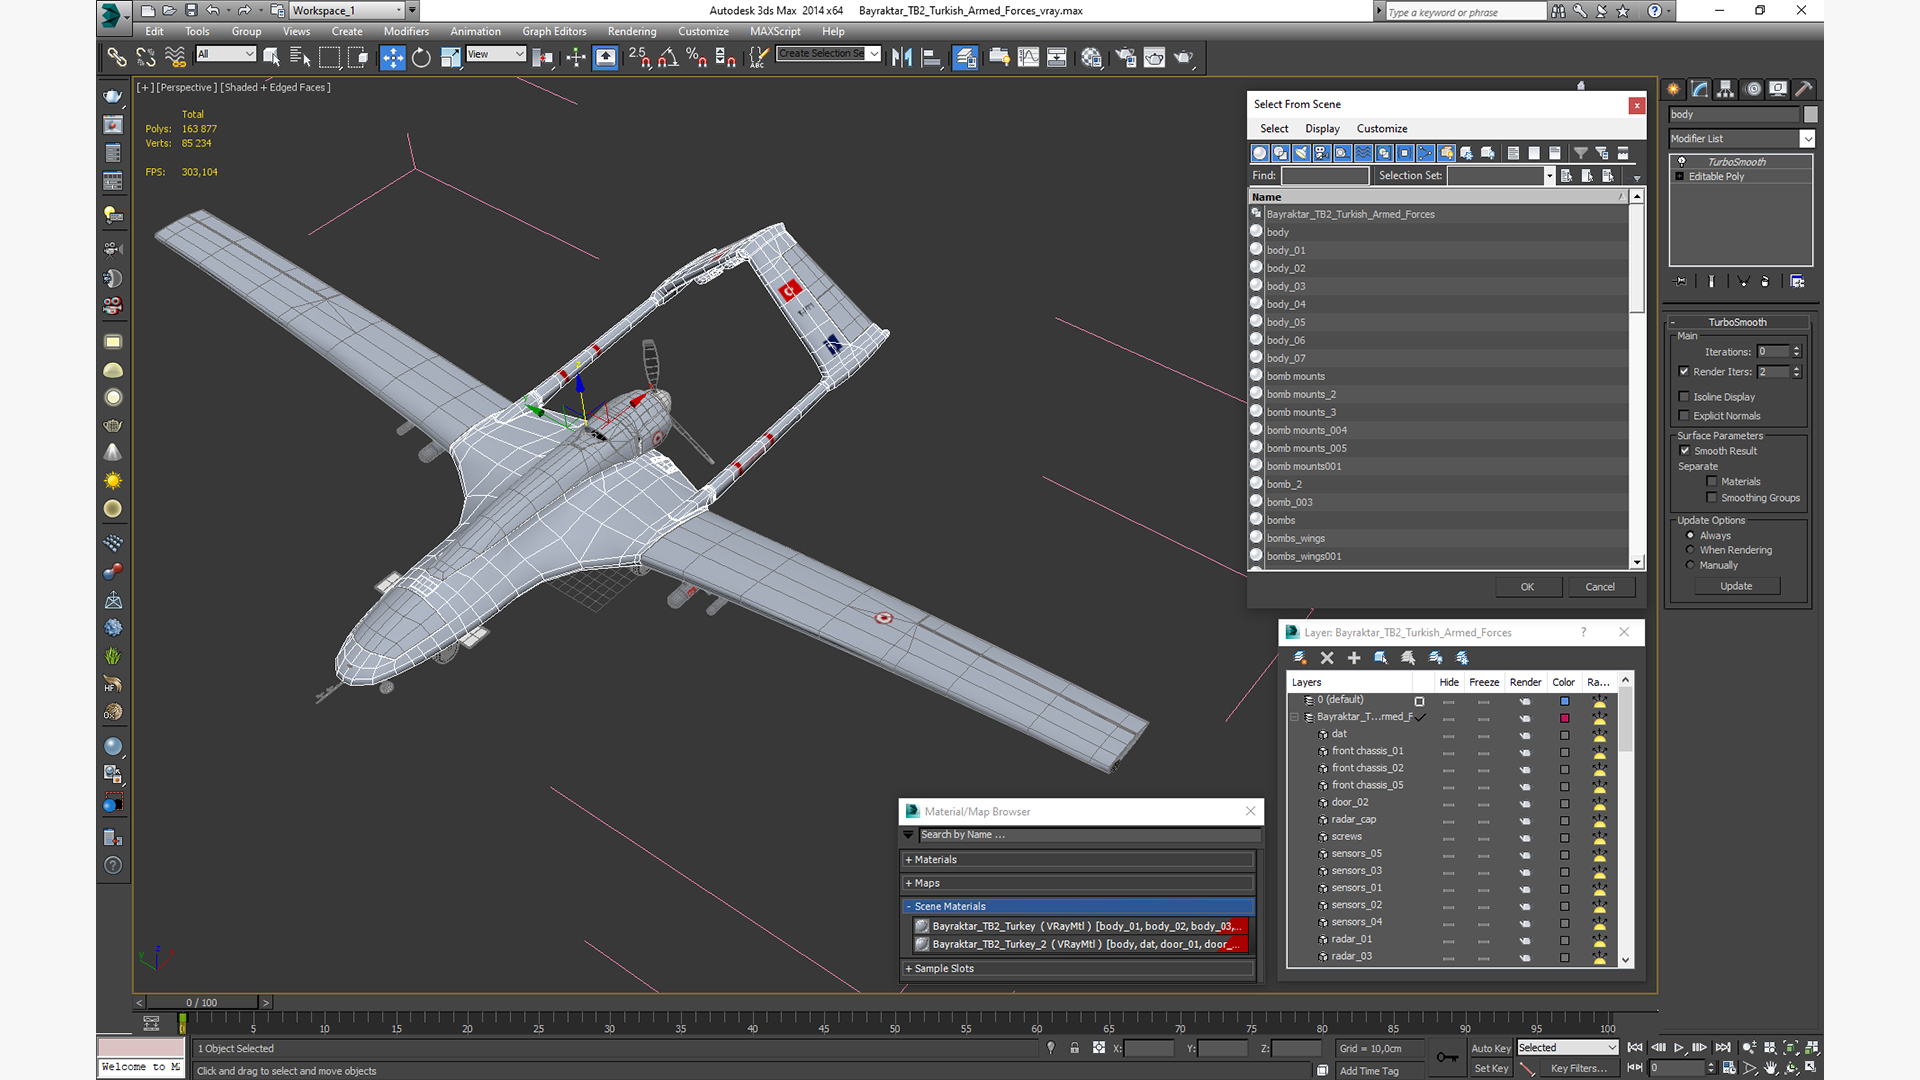Toggle TurboSmooth modifier lightbulb on/off

click(x=1681, y=162)
